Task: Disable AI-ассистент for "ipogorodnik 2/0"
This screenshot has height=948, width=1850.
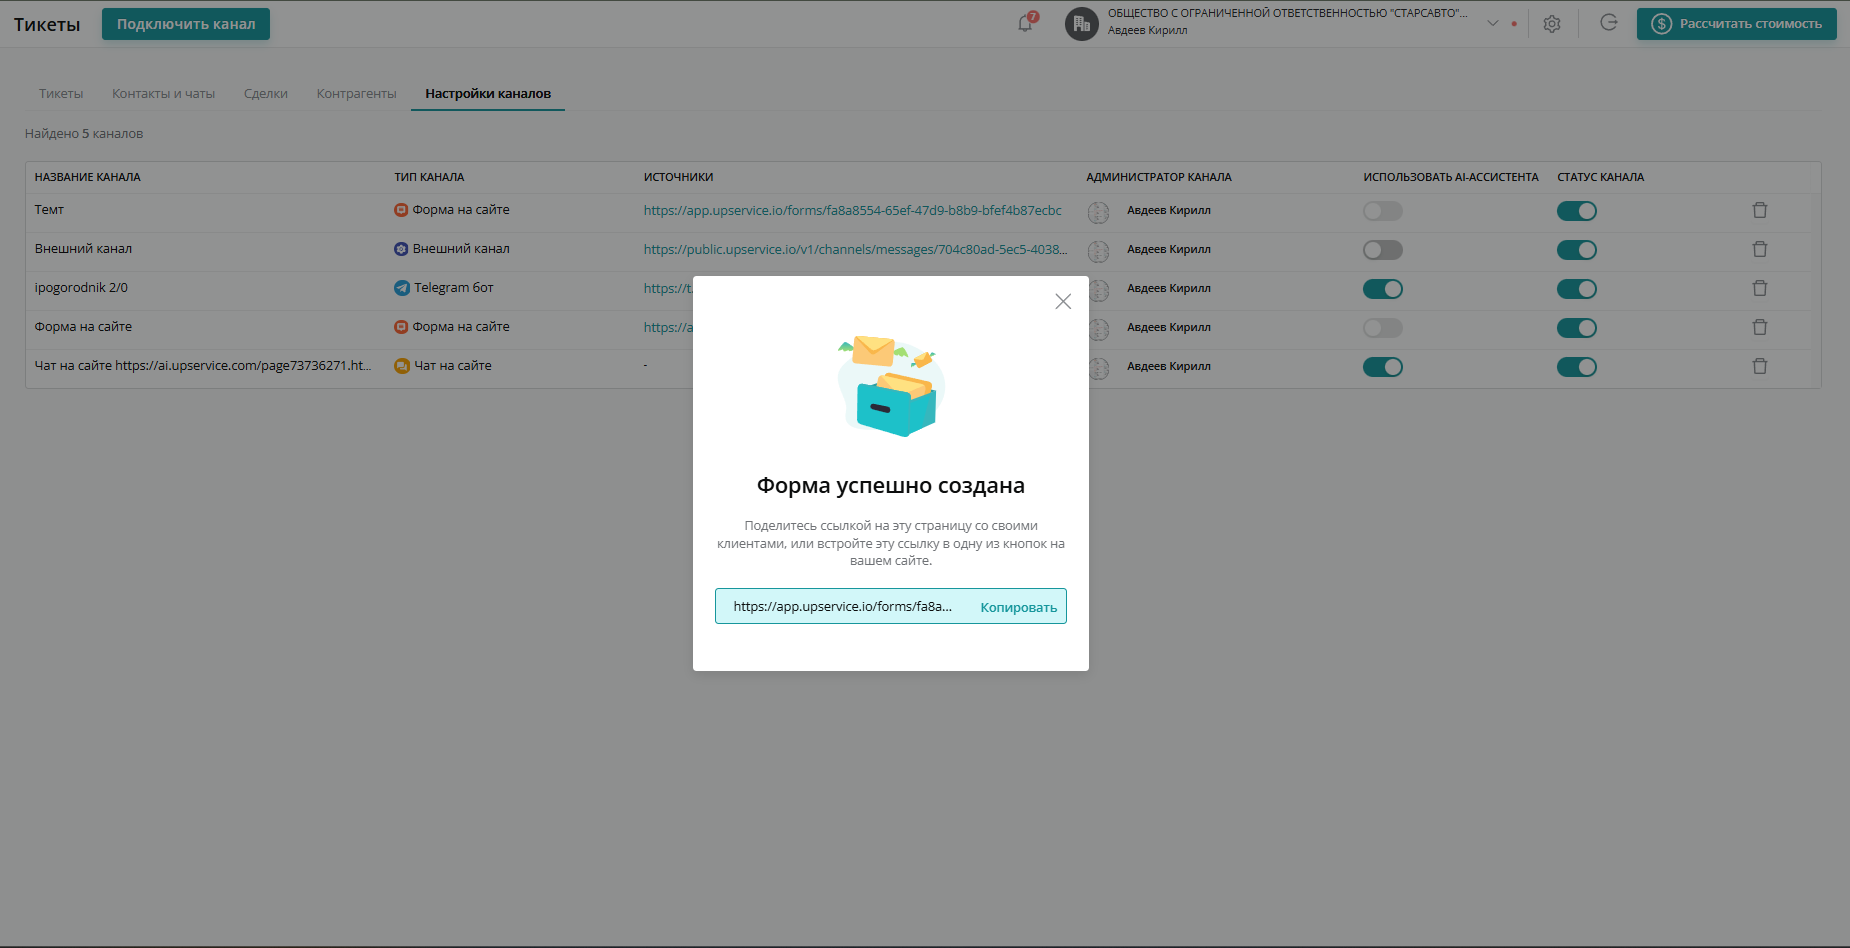Action: 1383,288
